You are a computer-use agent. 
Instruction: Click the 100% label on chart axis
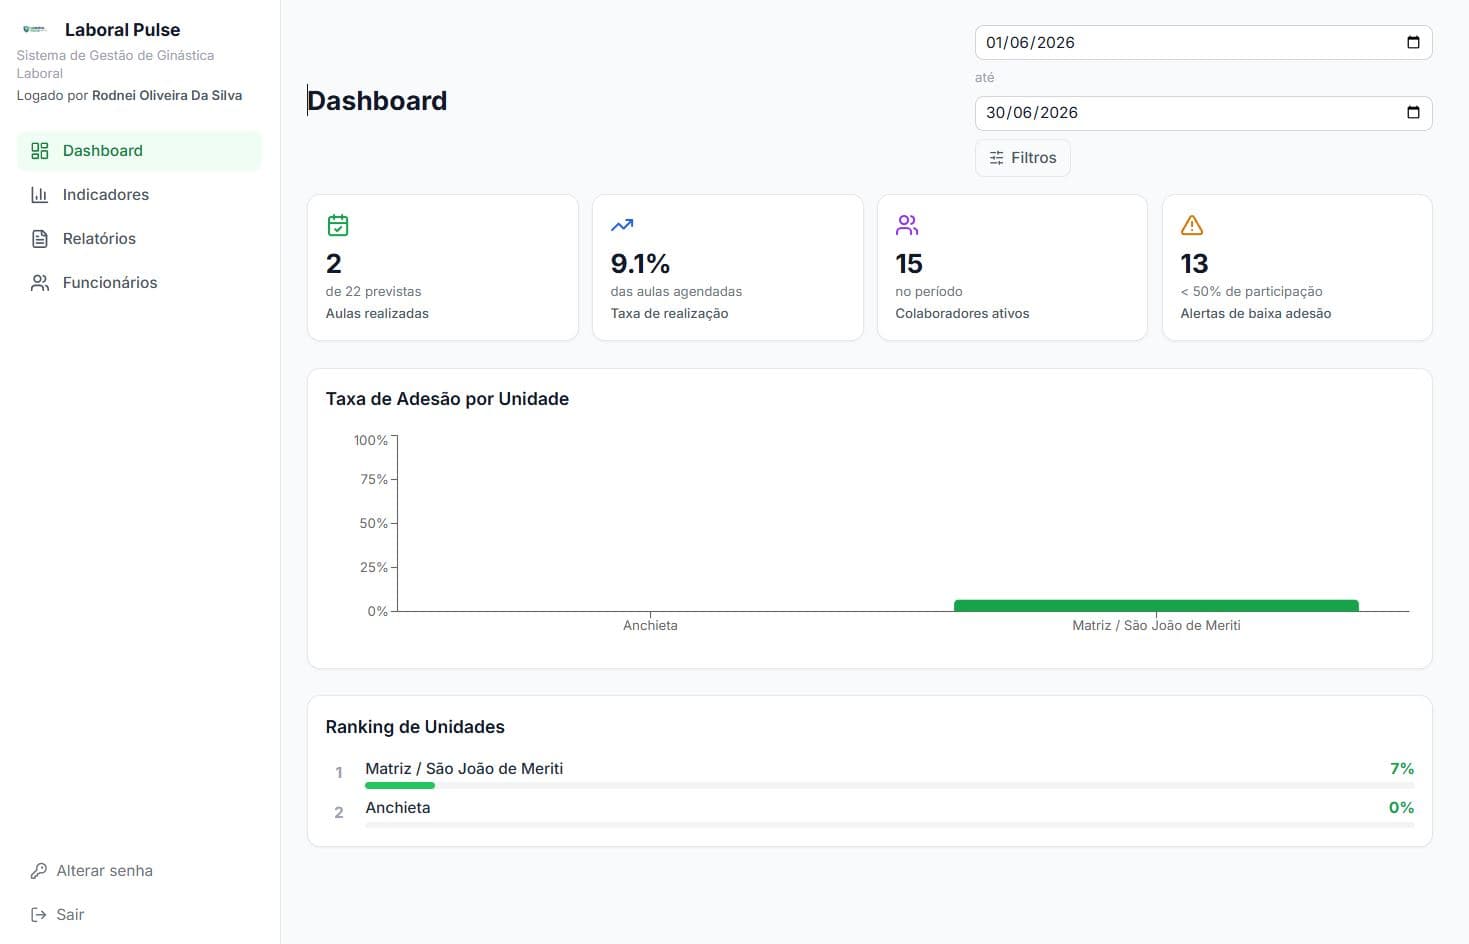coord(370,441)
